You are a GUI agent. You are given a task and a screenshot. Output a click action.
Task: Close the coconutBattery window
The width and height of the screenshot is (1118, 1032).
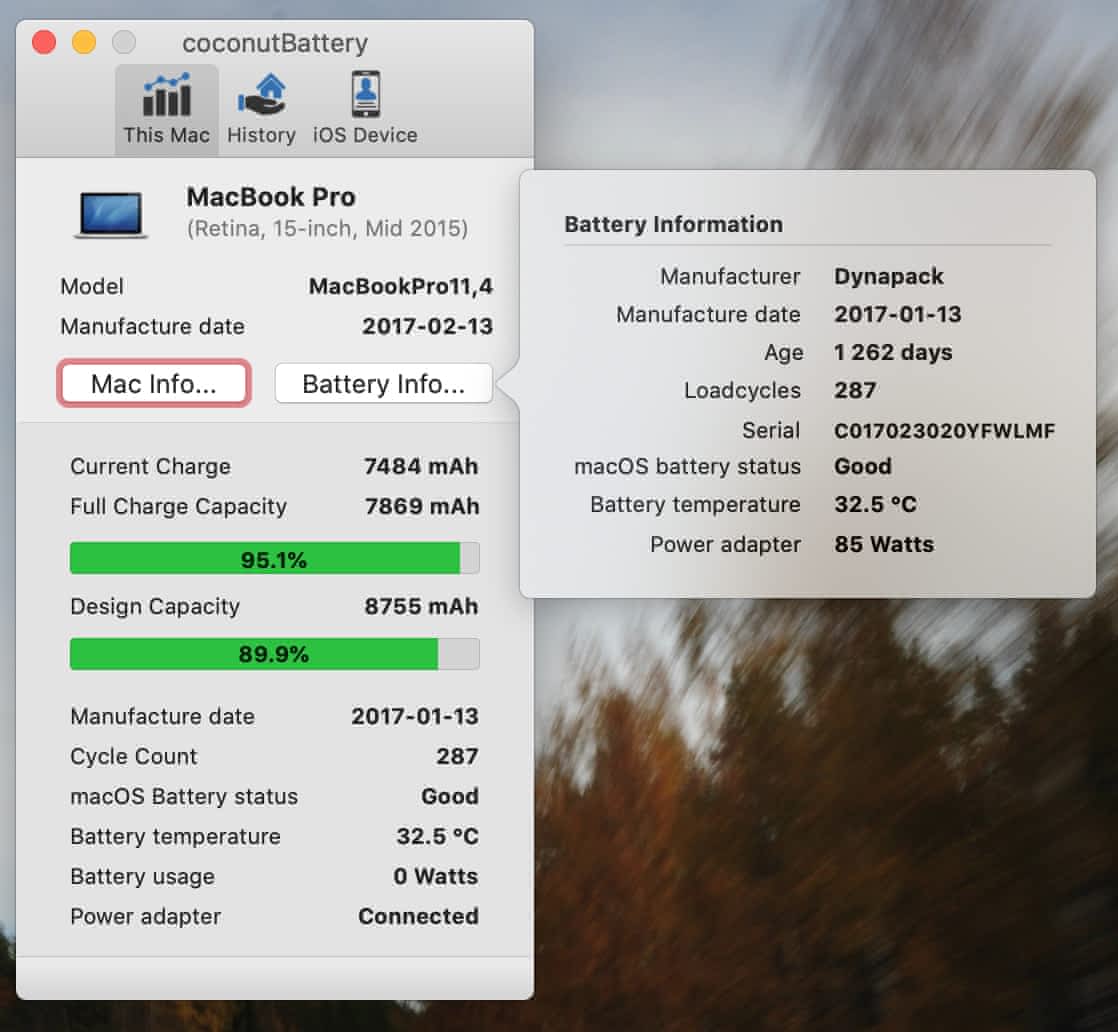pyautogui.click(x=44, y=42)
